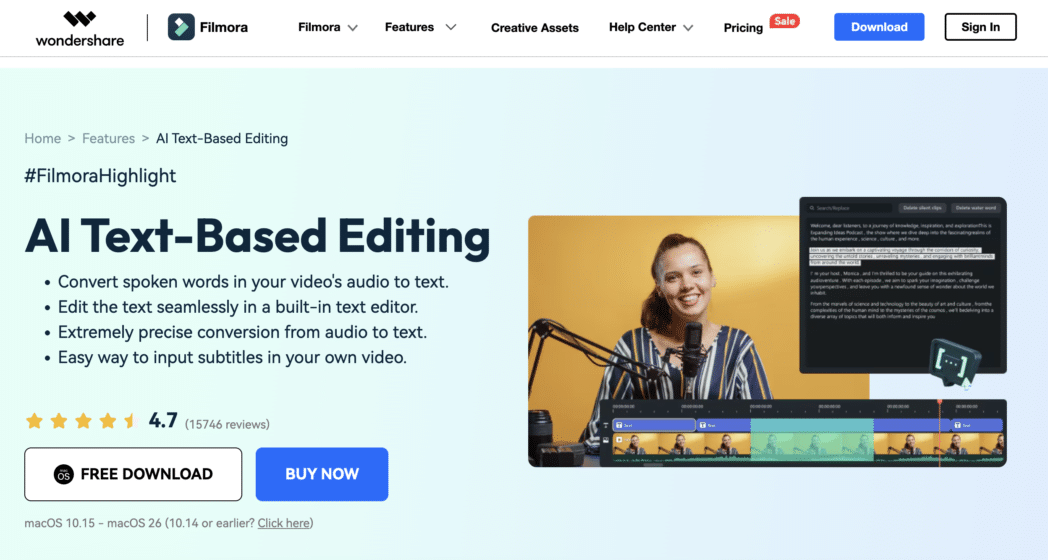The image size is (1048, 560).
Task: Click the half-filled fifth rating star
Action: (132, 420)
